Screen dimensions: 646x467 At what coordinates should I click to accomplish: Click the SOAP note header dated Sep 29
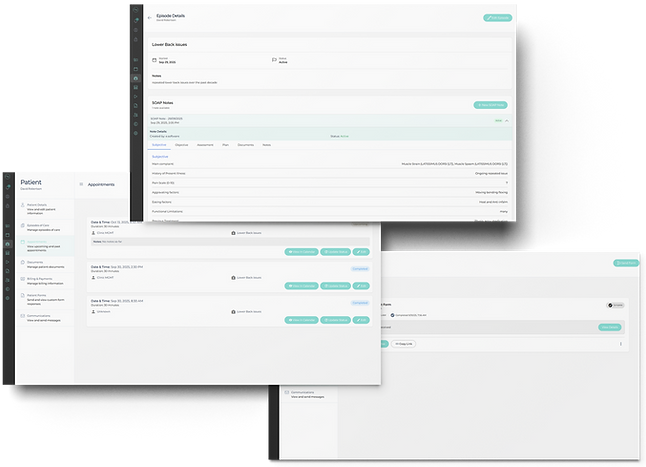(330, 121)
